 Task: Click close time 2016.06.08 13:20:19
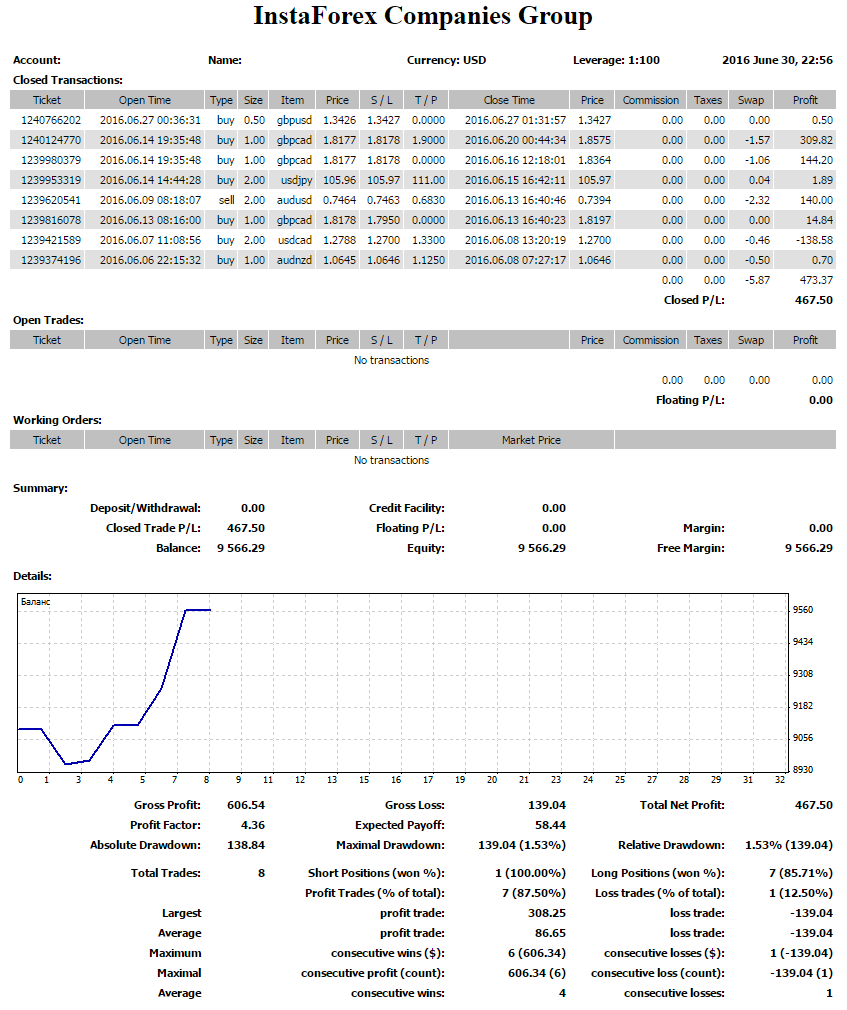pyautogui.click(x=515, y=240)
